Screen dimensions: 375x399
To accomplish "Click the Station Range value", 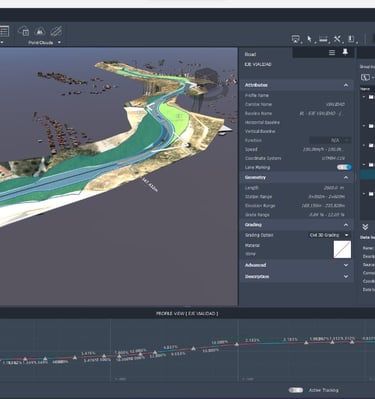I will (x=326, y=197).
